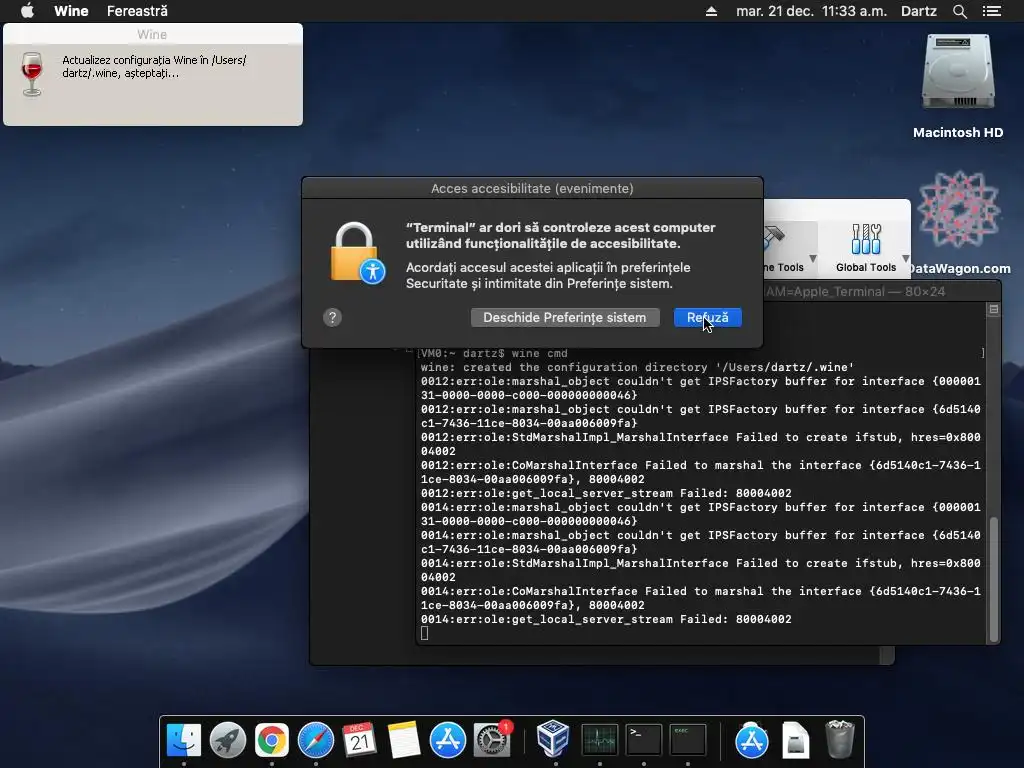Click the Deschide Preferințe sistem button
The width and height of the screenshot is (1024, 768).
tap(565, 317)
